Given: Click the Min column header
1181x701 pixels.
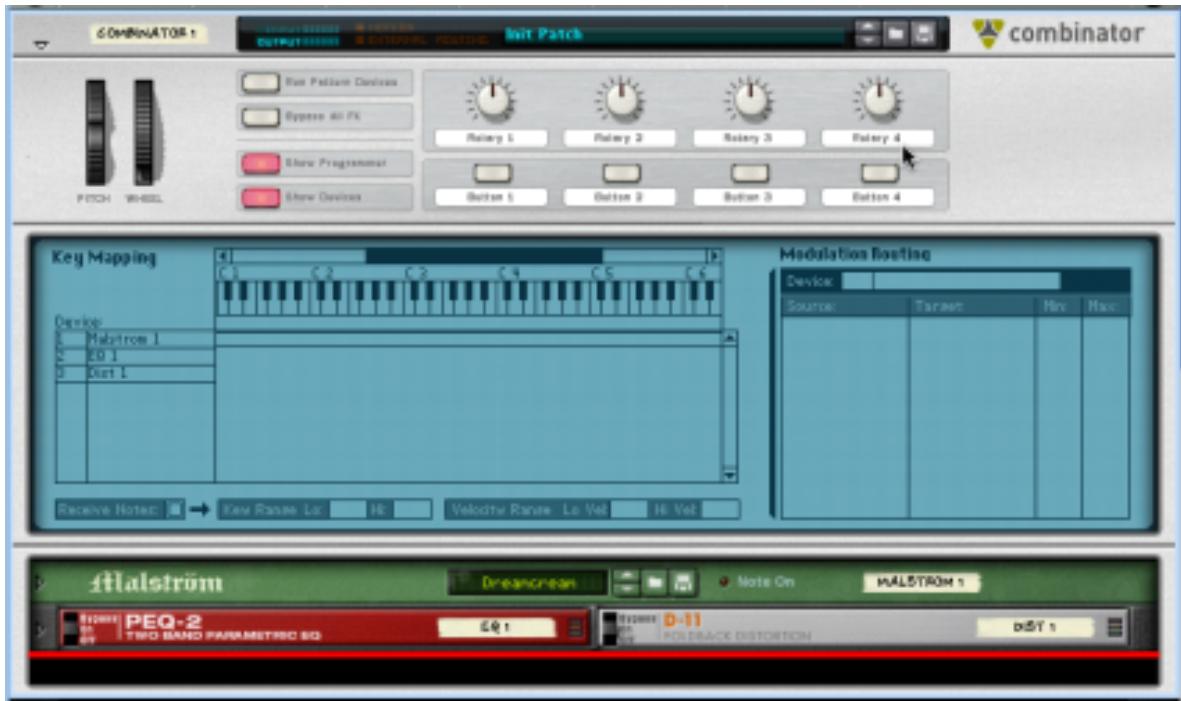Looking at the screenshot, I should click(x=1058, y=306).
